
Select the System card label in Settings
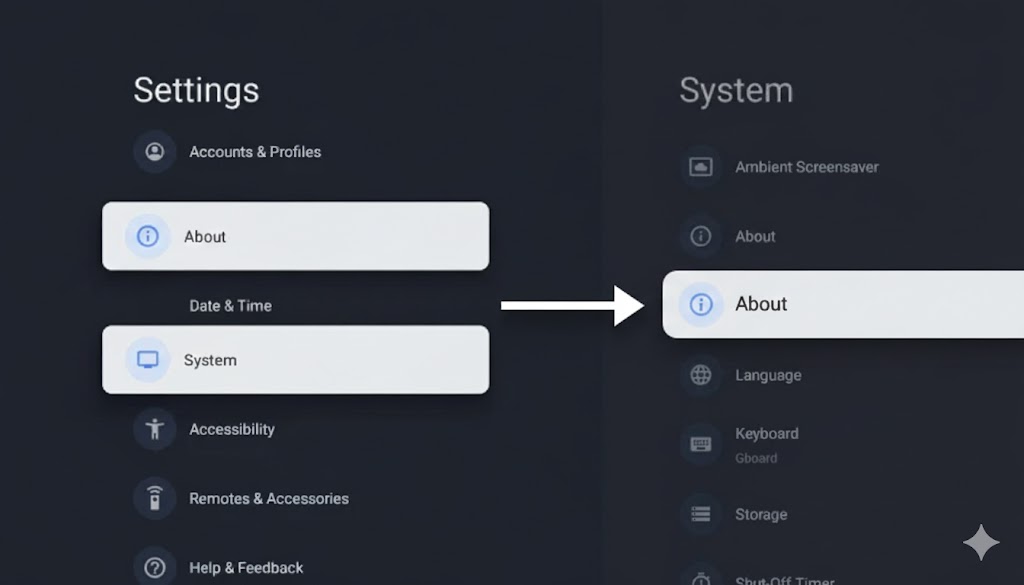pos(210,360)
